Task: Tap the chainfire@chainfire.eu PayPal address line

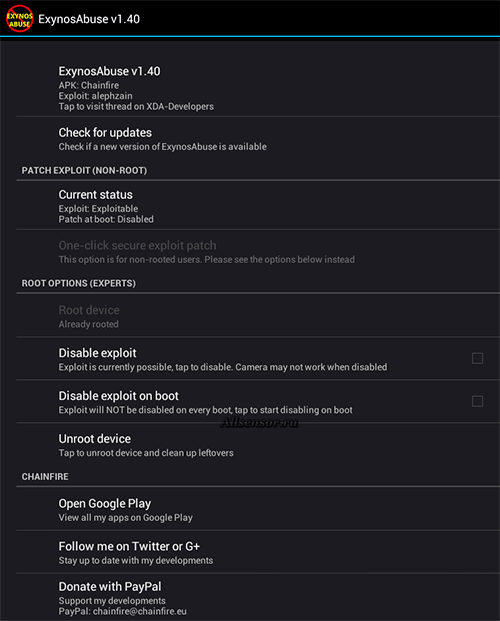Action: [x=122, y=611]
